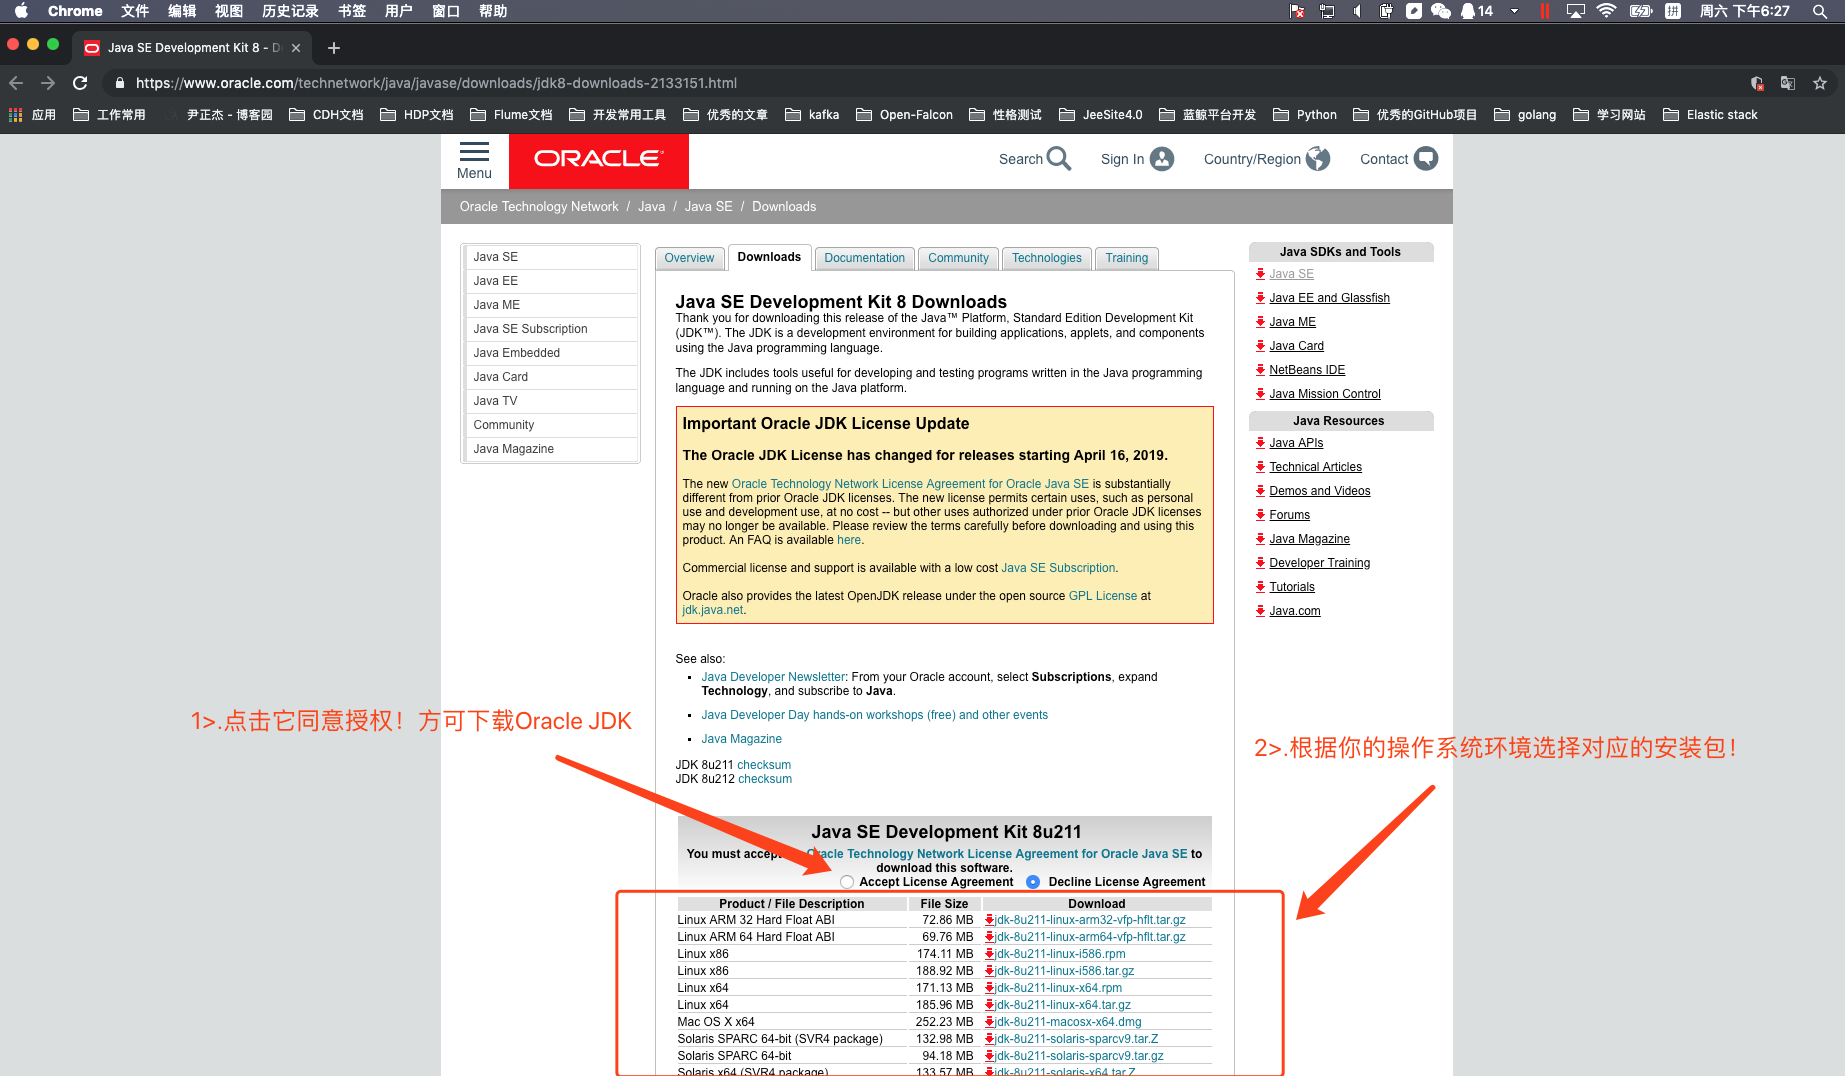
Task: Select Decline License Agreement radio button
Action: (x=1033, y=882)
